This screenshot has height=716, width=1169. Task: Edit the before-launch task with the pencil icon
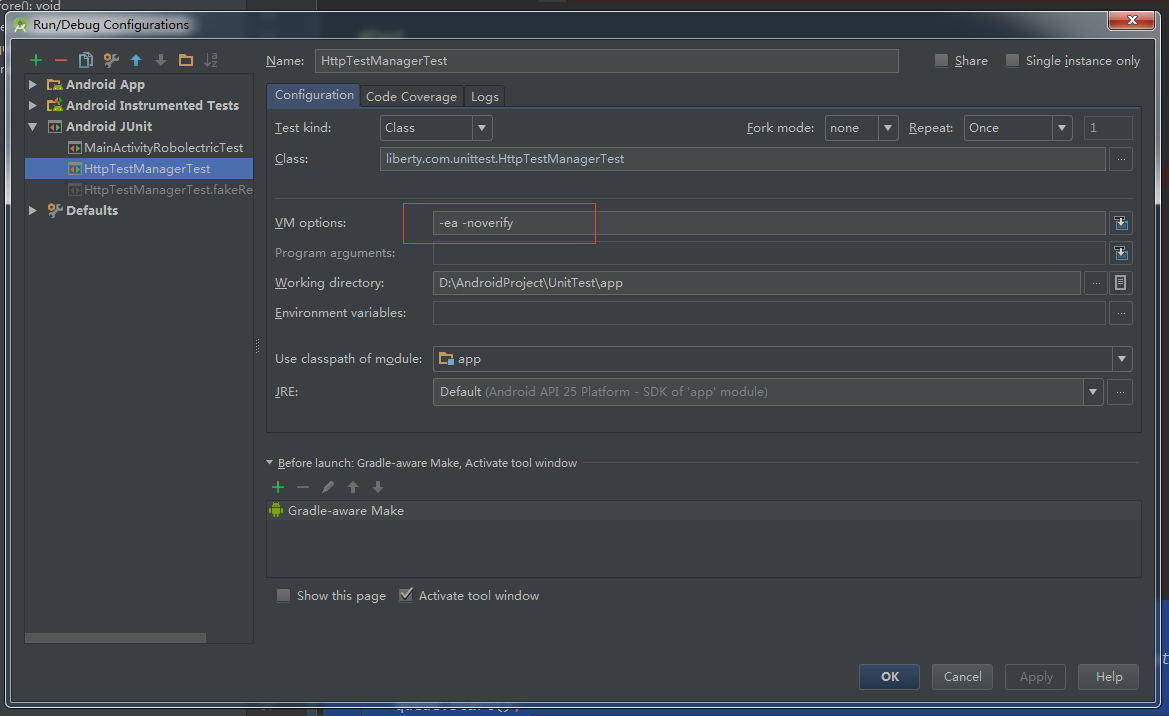(x=328, y=487)
